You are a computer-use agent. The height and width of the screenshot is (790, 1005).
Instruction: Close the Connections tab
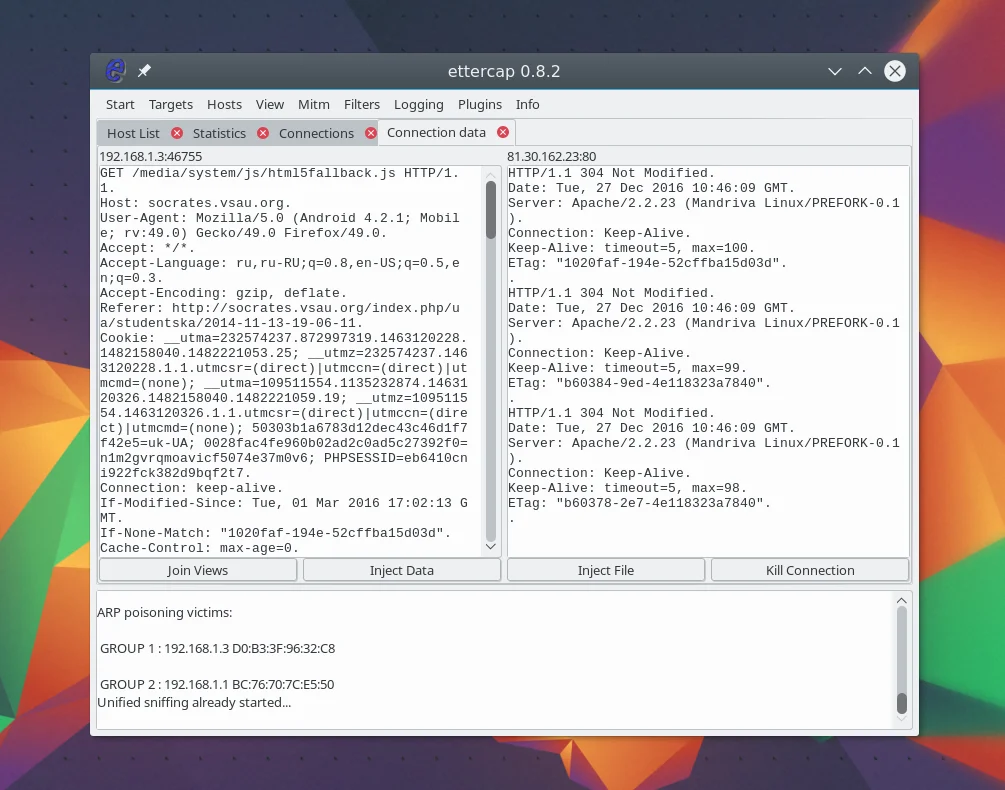point(371,133)
